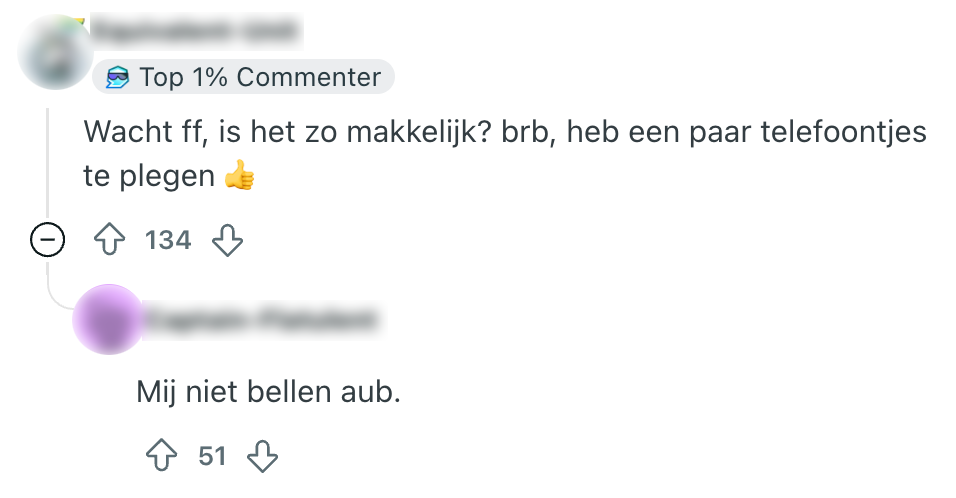Upvote the comment with 134 votes

coord(108,240)
